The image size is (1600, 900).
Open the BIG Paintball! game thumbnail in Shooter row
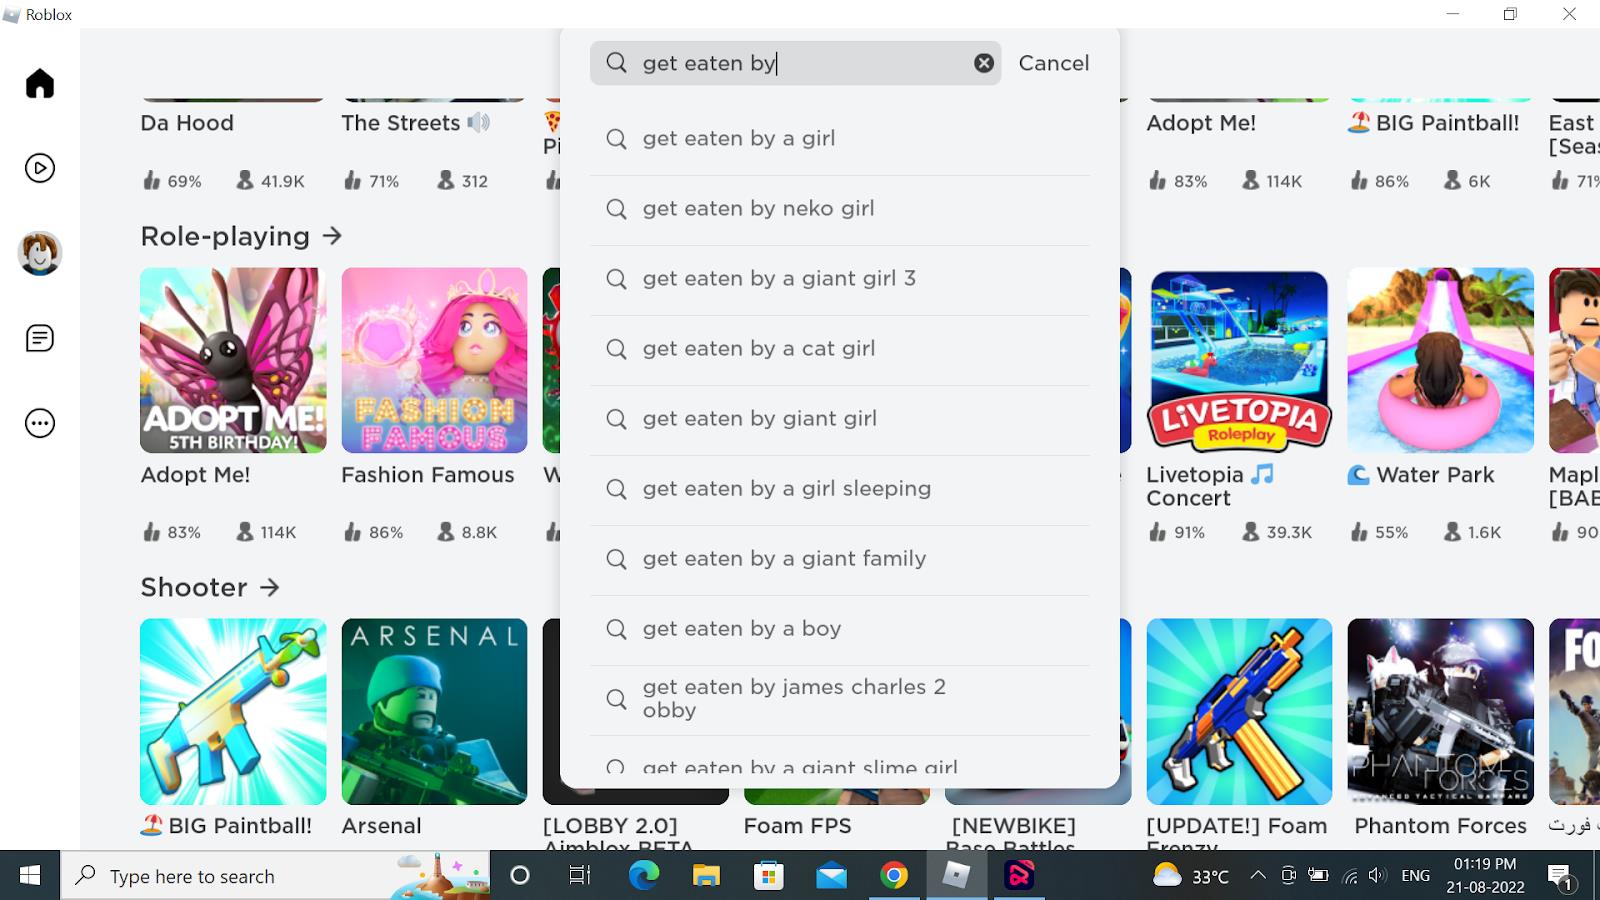click(x=233, y=711)
